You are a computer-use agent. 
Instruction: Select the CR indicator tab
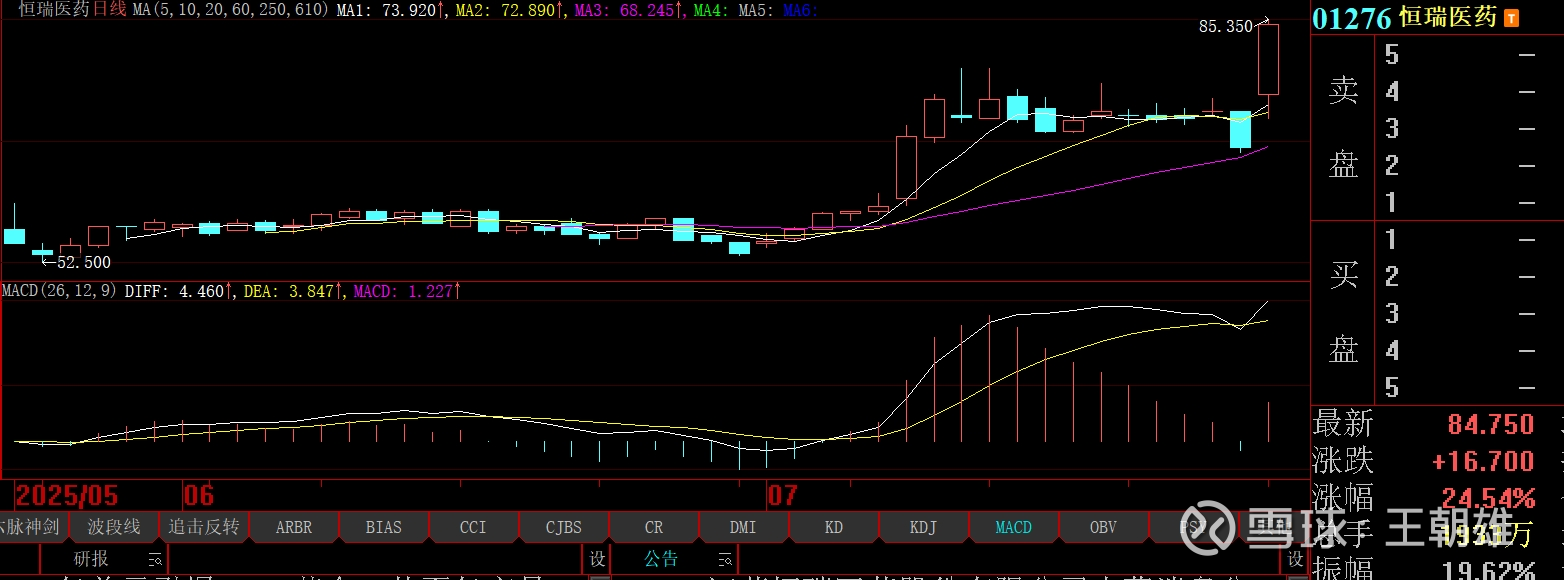point(654,527)
